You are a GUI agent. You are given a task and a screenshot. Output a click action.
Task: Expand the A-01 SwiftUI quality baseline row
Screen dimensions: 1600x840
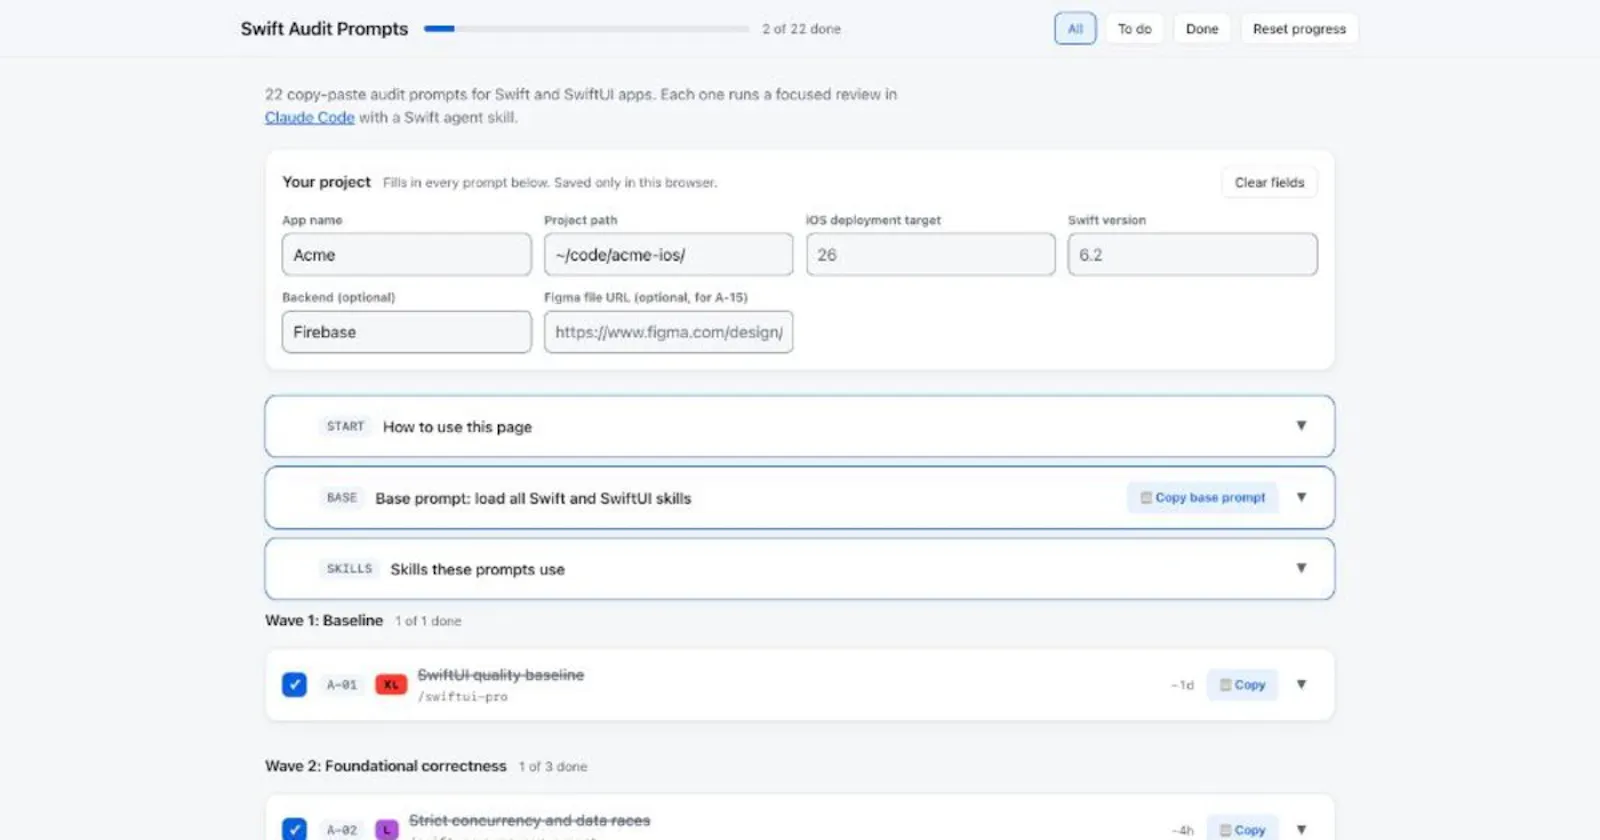(x=1301, y=685)
